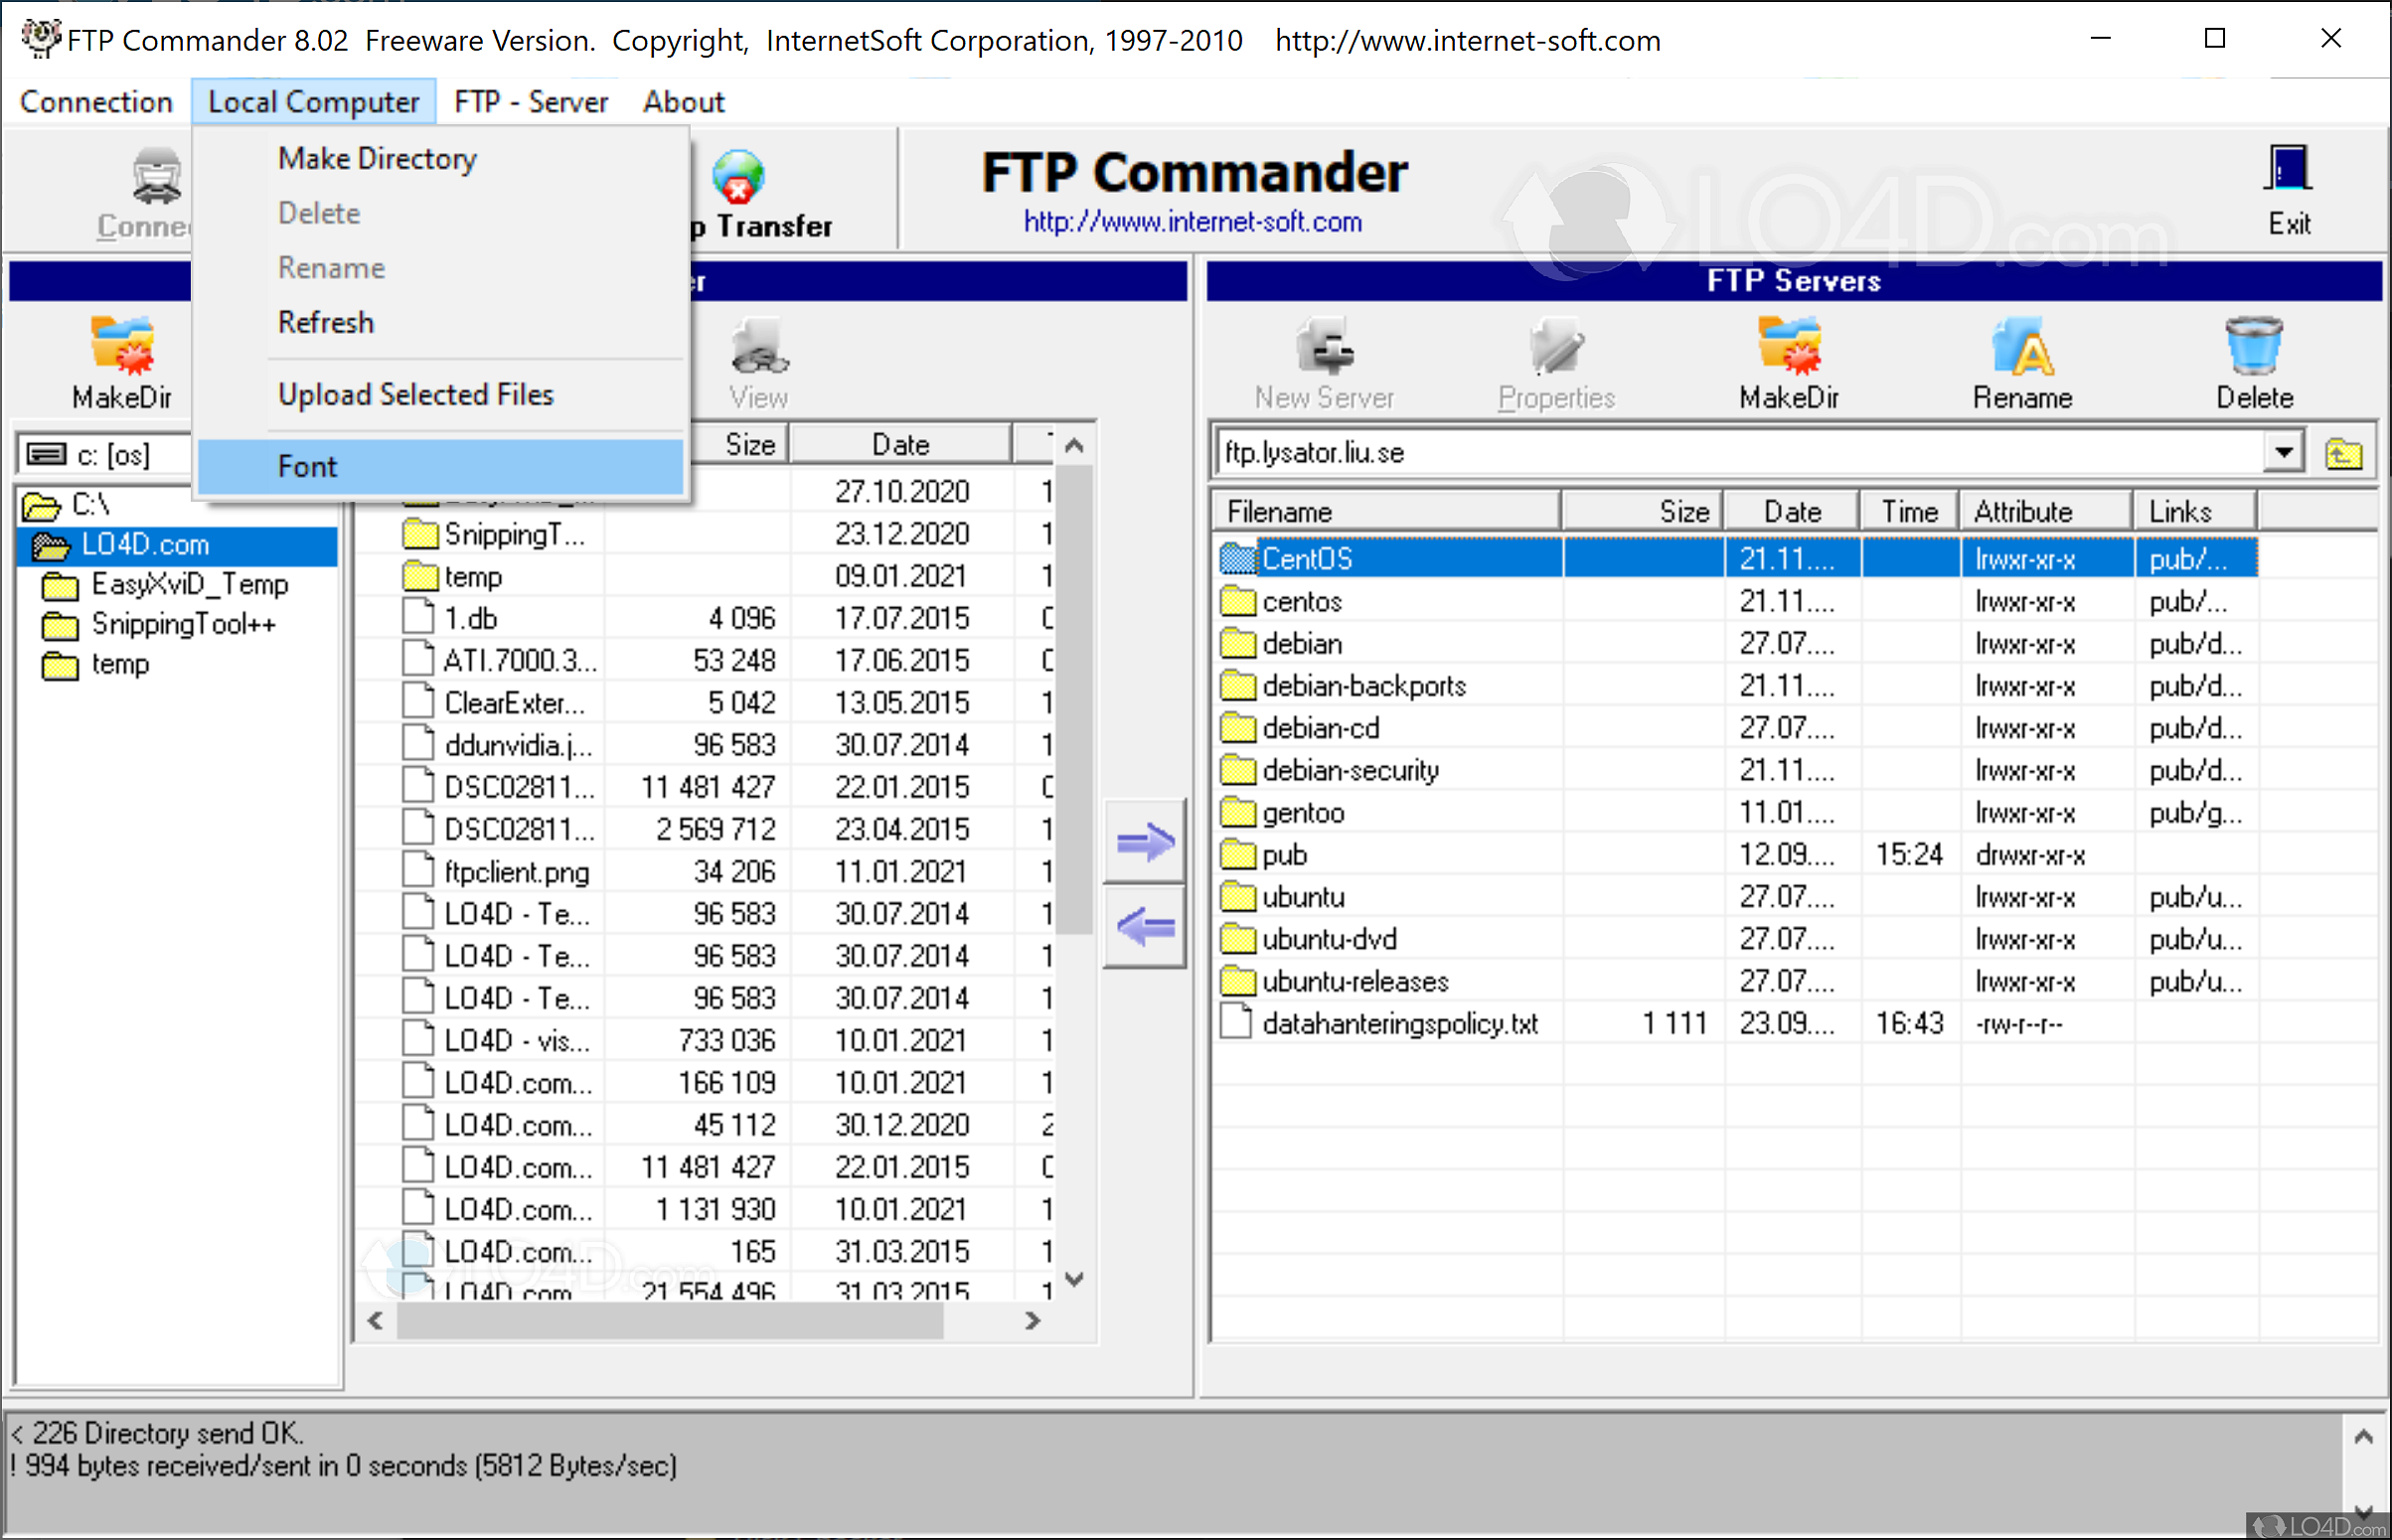2392x1540 pixels.
Task: Click FTP Servers MakeDir icon
Action: click(x=1789, y=347)
